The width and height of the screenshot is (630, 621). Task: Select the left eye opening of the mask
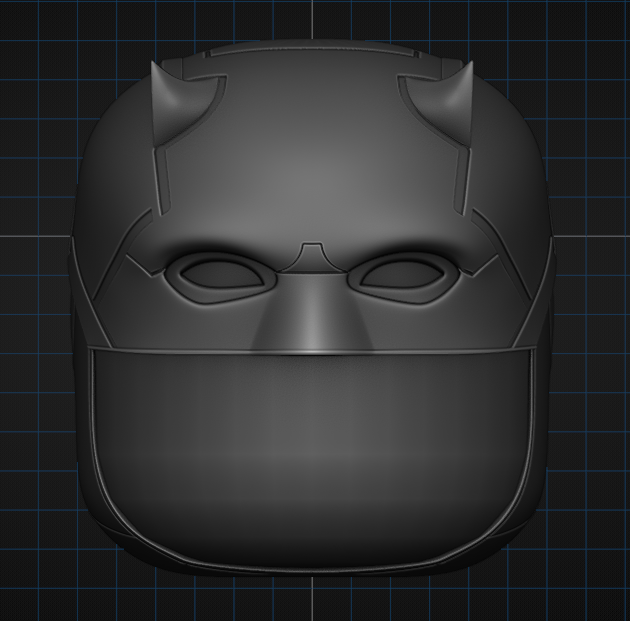(x=223, y=274)
